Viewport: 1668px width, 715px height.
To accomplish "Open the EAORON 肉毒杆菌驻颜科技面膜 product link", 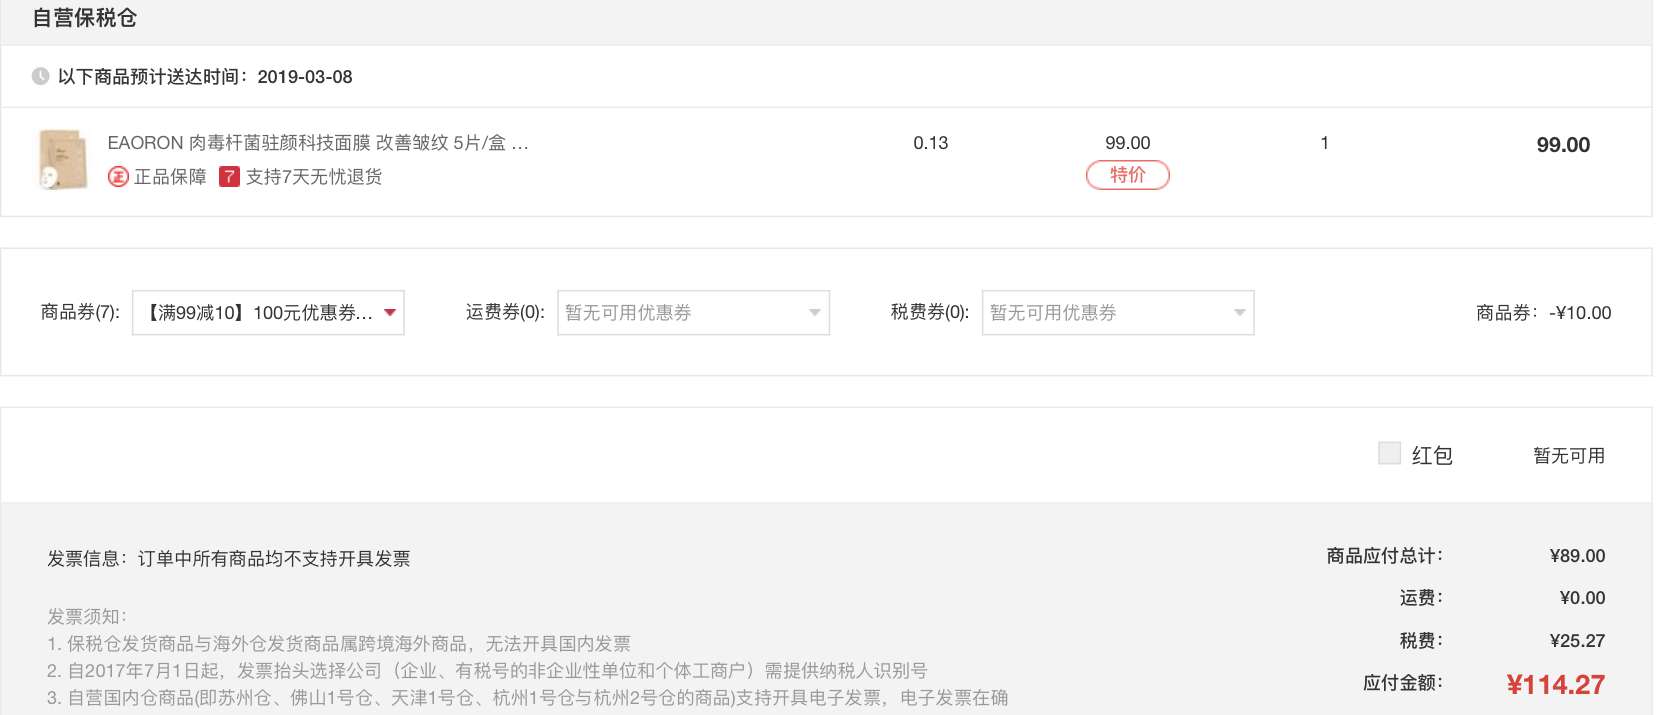I will tap(318, 143).
